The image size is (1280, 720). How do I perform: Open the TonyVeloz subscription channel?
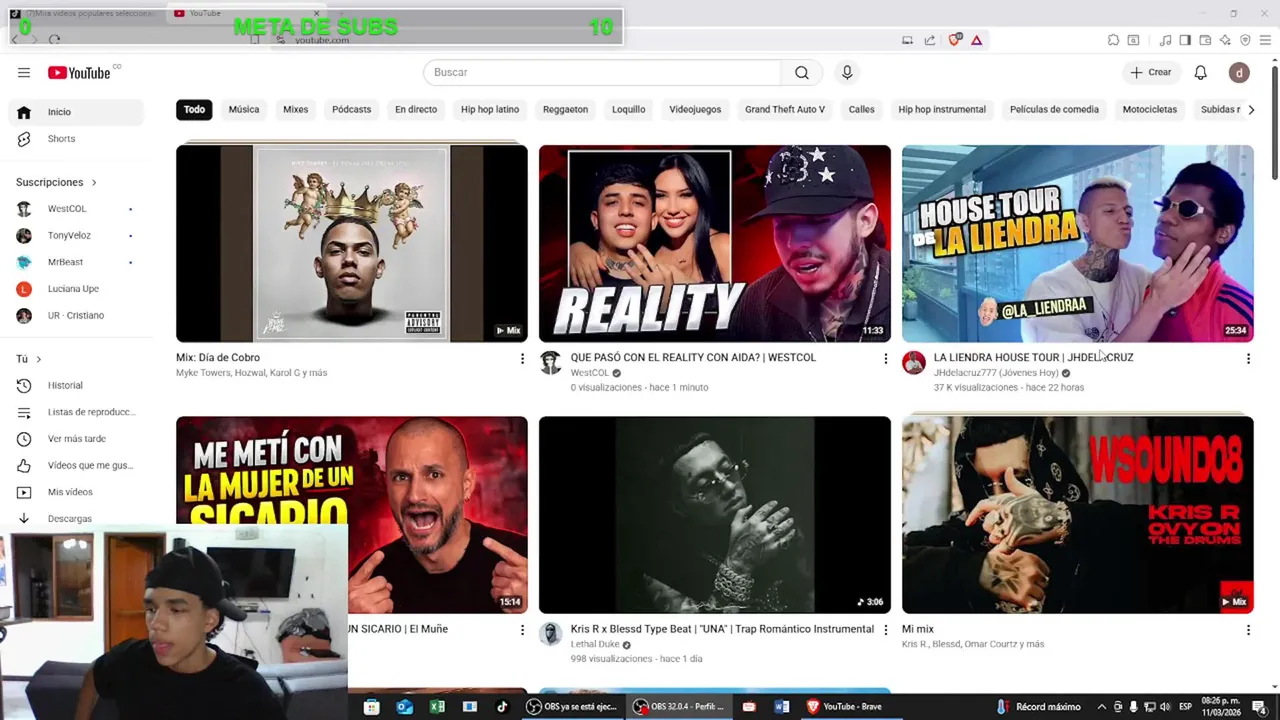pyautogui.click(x=76, y=236)
